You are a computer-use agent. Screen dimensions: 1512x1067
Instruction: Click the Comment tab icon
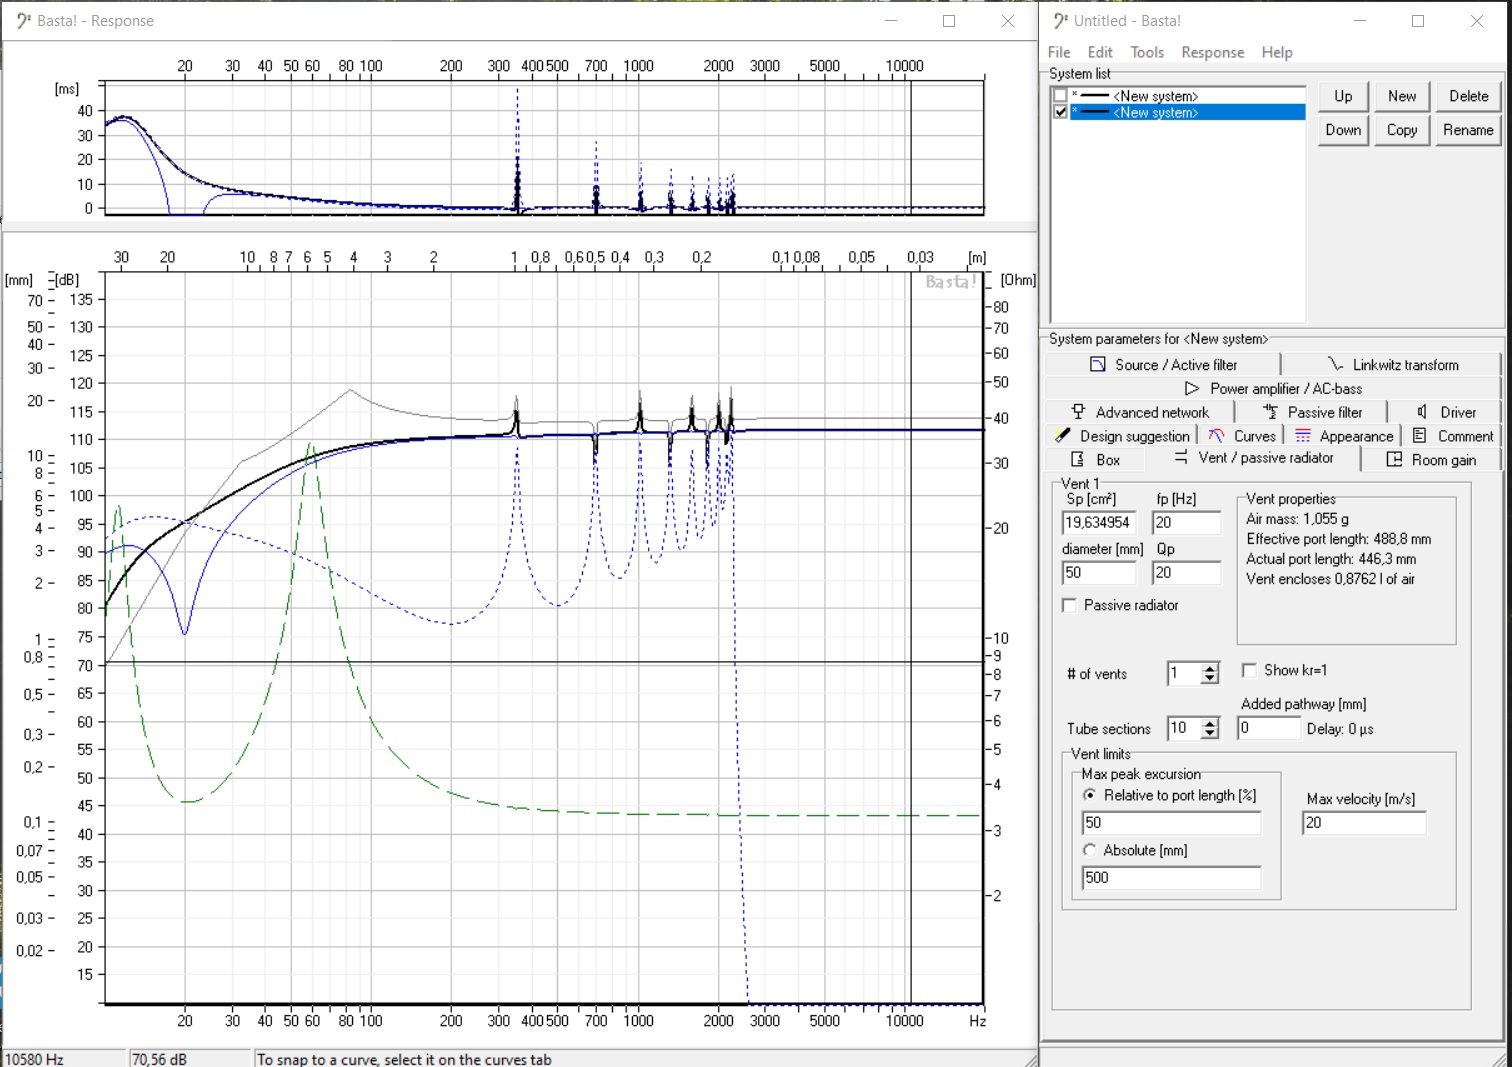[x=1419, y=436]
